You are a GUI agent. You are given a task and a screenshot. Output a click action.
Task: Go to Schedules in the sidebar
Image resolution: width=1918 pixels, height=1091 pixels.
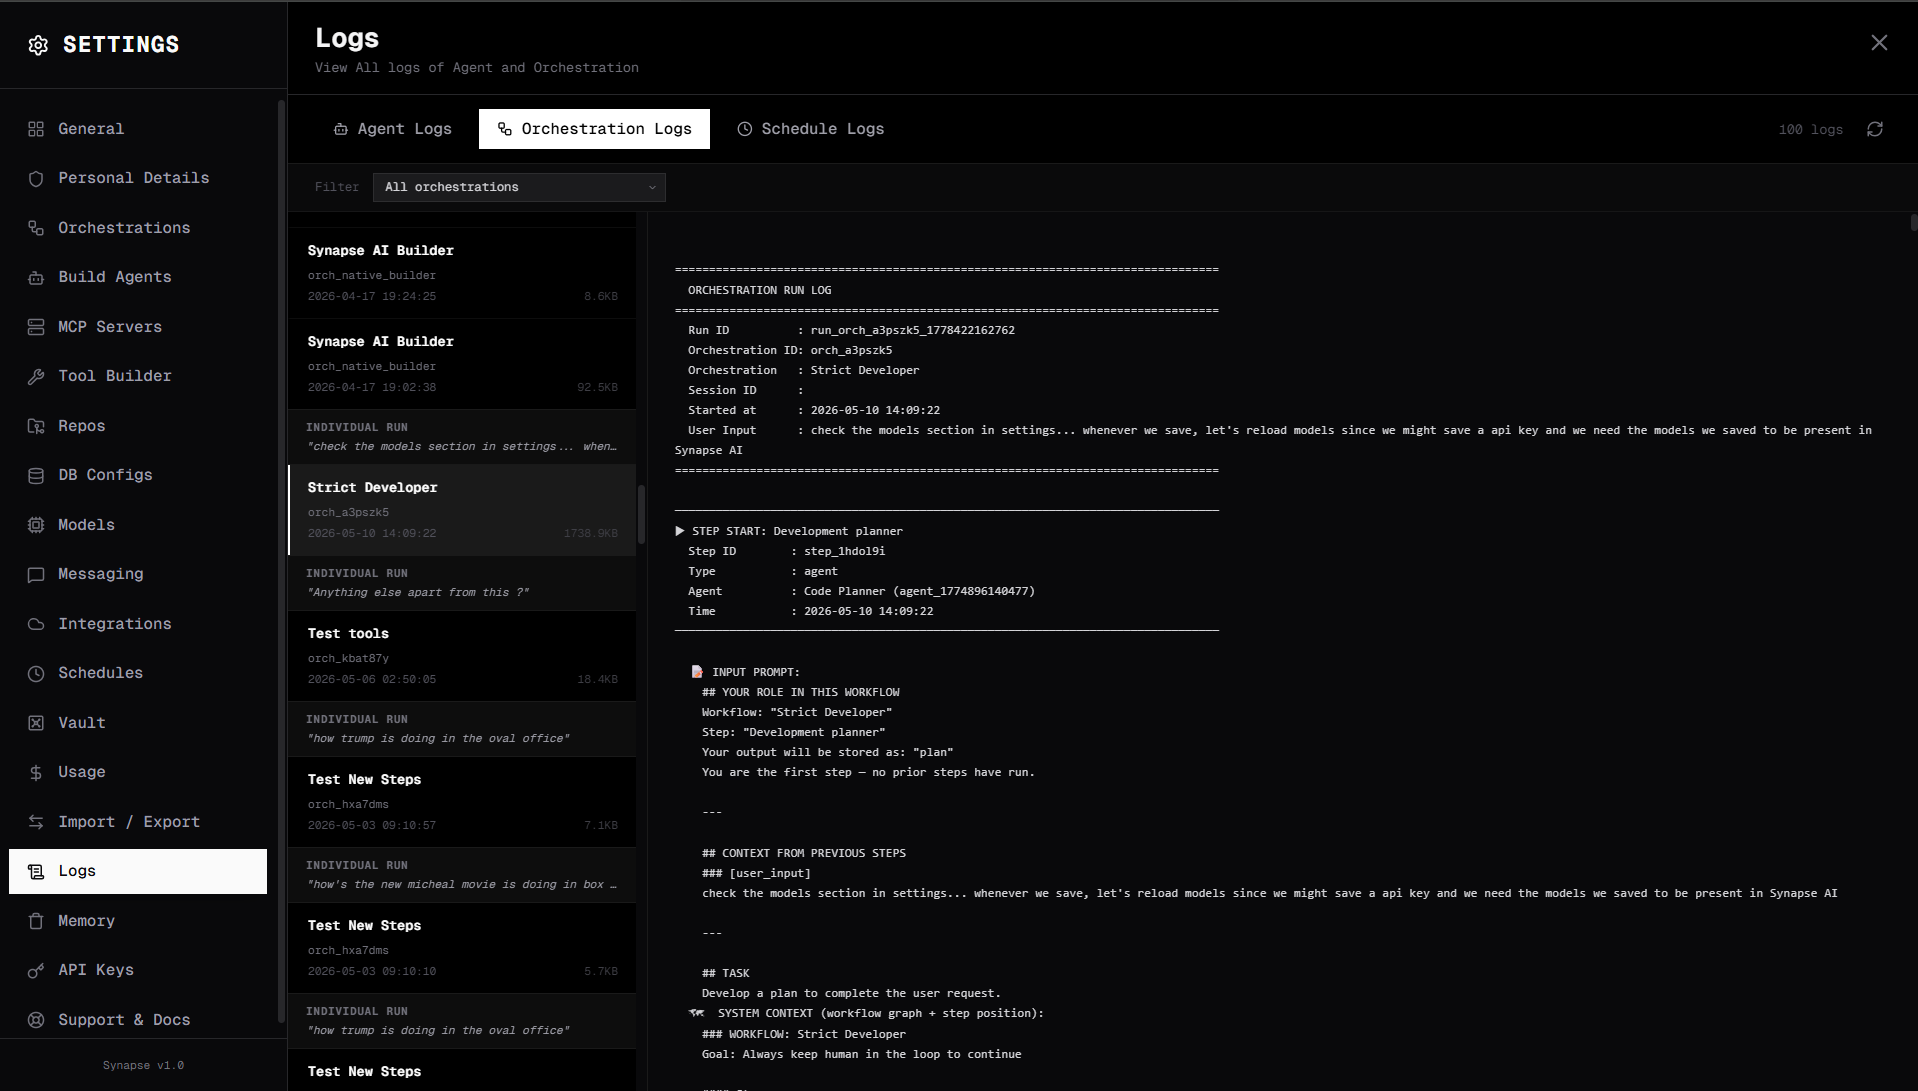[138, 673]
